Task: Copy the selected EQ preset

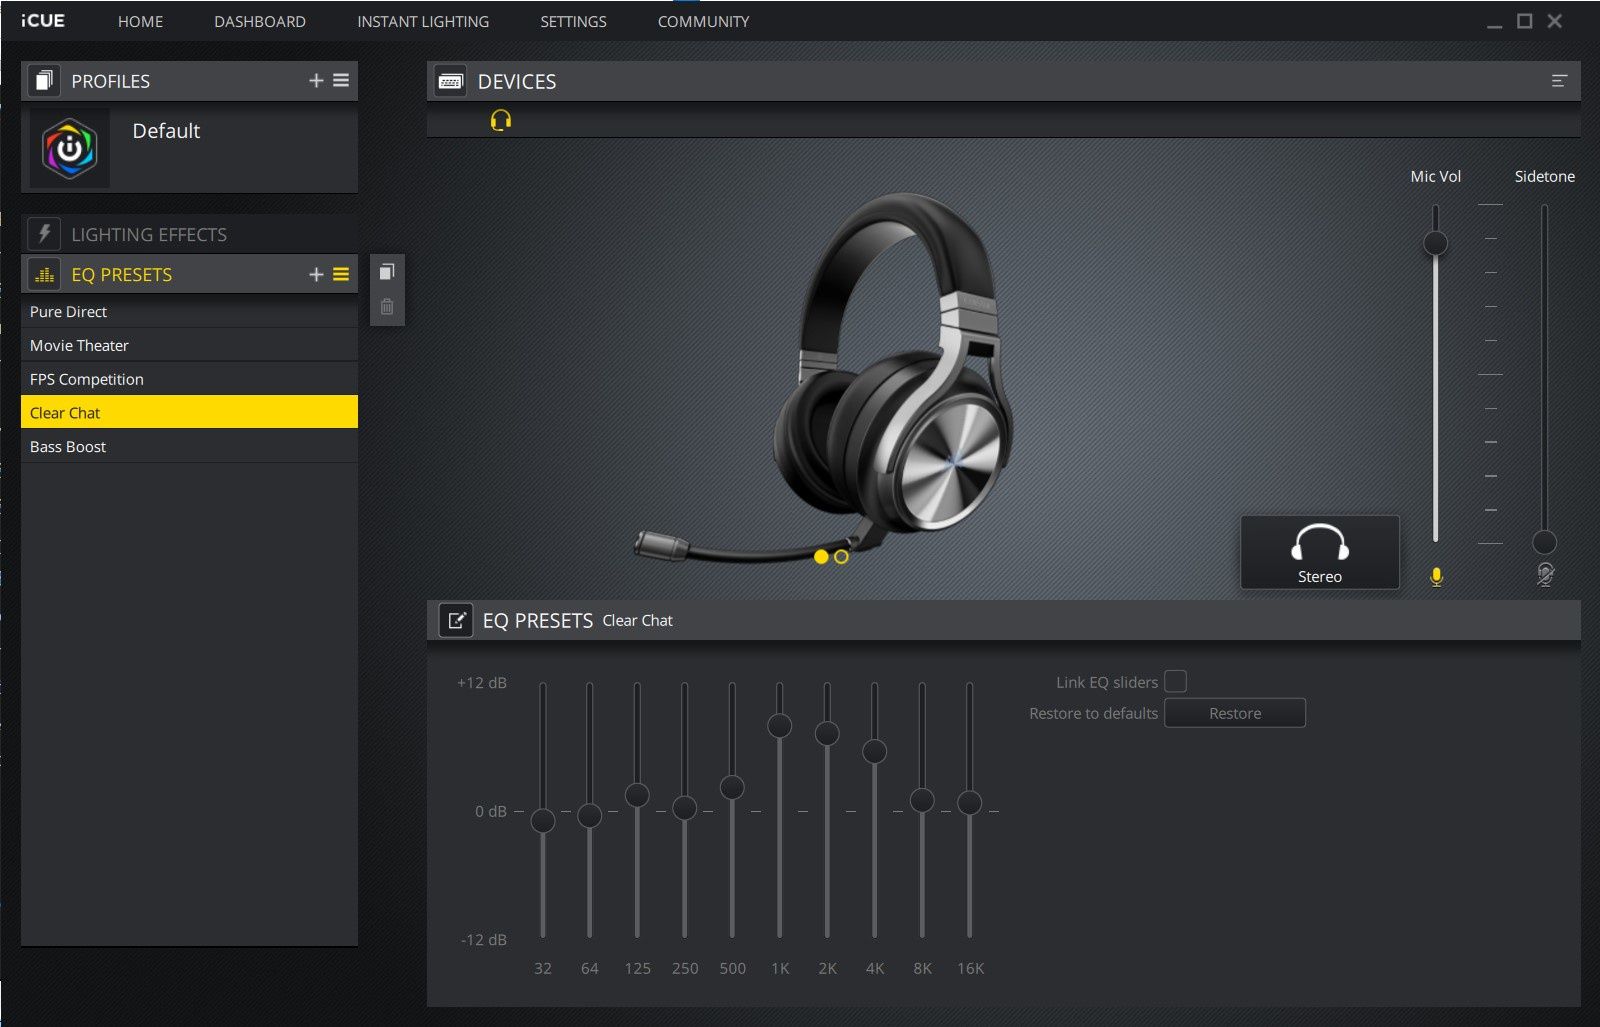Action: pos(387,271)
